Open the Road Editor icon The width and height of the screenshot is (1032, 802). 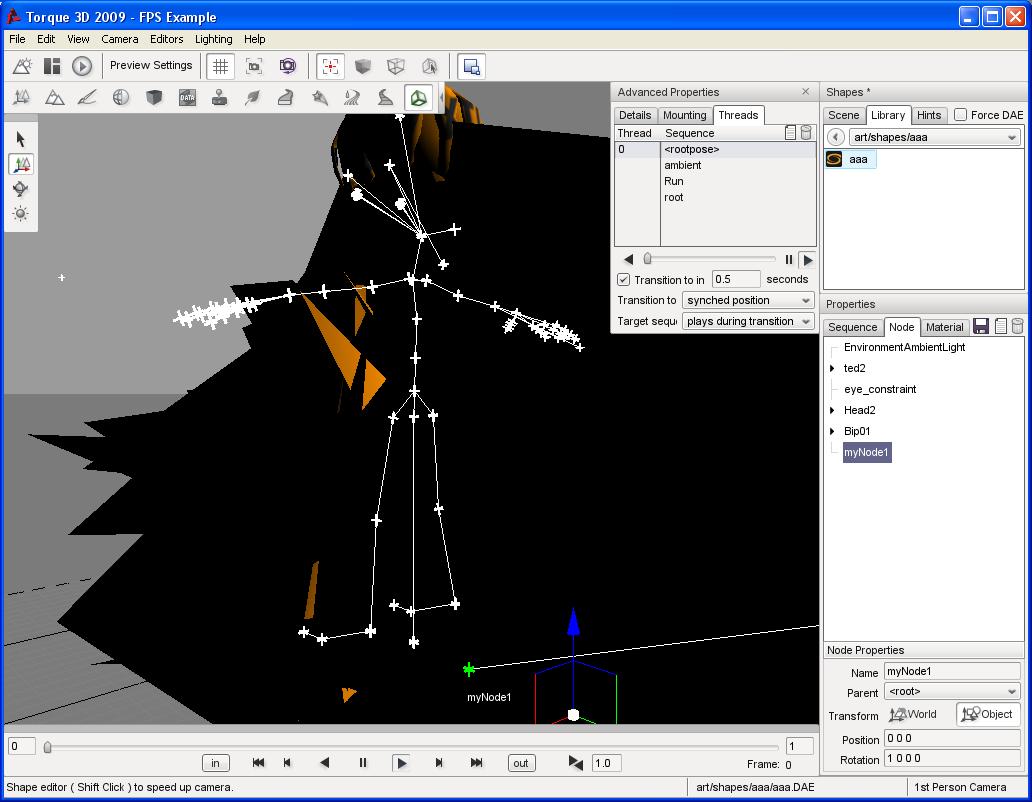click(x=386, y=98)
